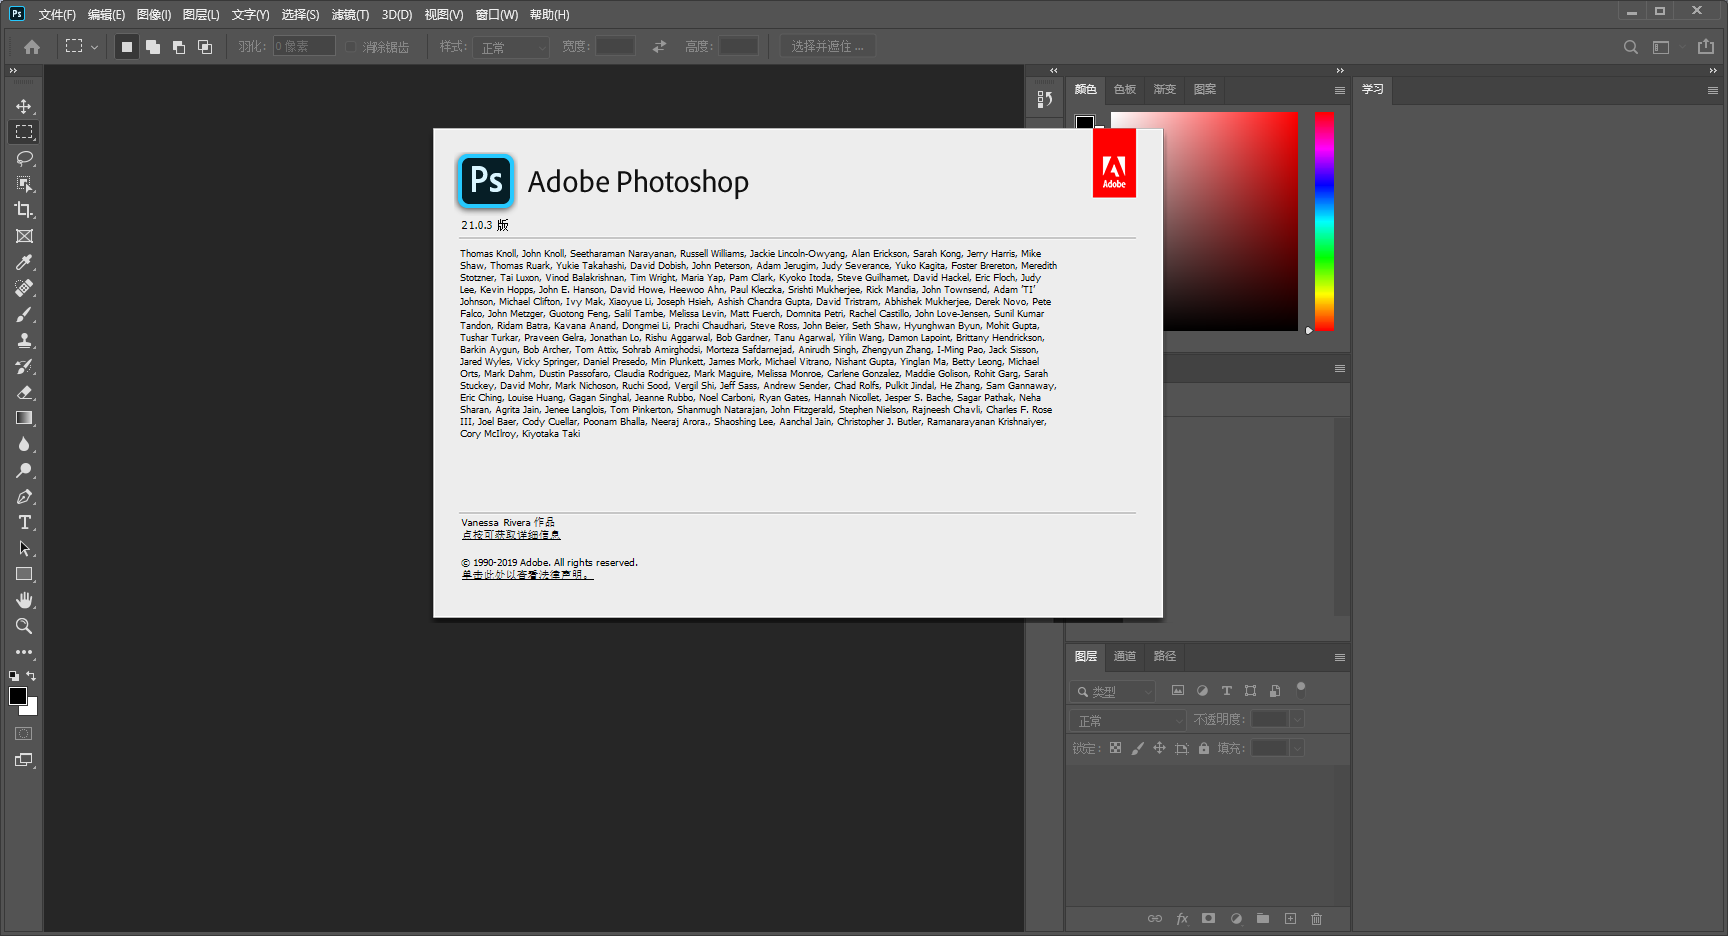Viewport: 1728px width, 936px height.
Task: Toggle lock position in Layers panel
Action: point(1159,748)
